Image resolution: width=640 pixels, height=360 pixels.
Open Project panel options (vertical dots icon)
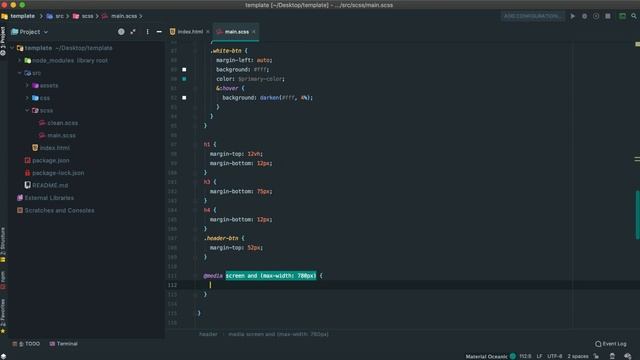[147, 31]
